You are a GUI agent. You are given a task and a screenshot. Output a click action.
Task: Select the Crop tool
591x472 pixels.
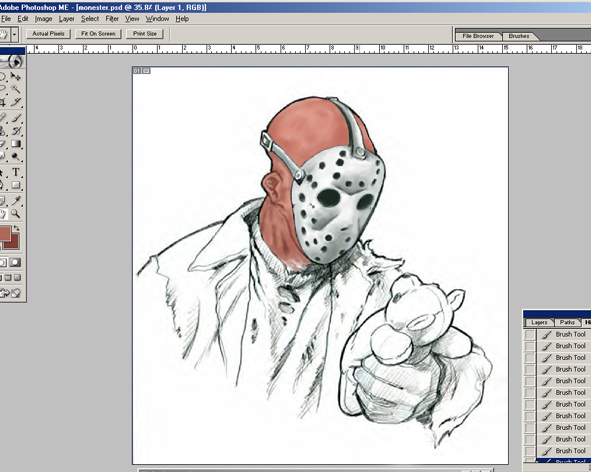click(x=3, y=102)
